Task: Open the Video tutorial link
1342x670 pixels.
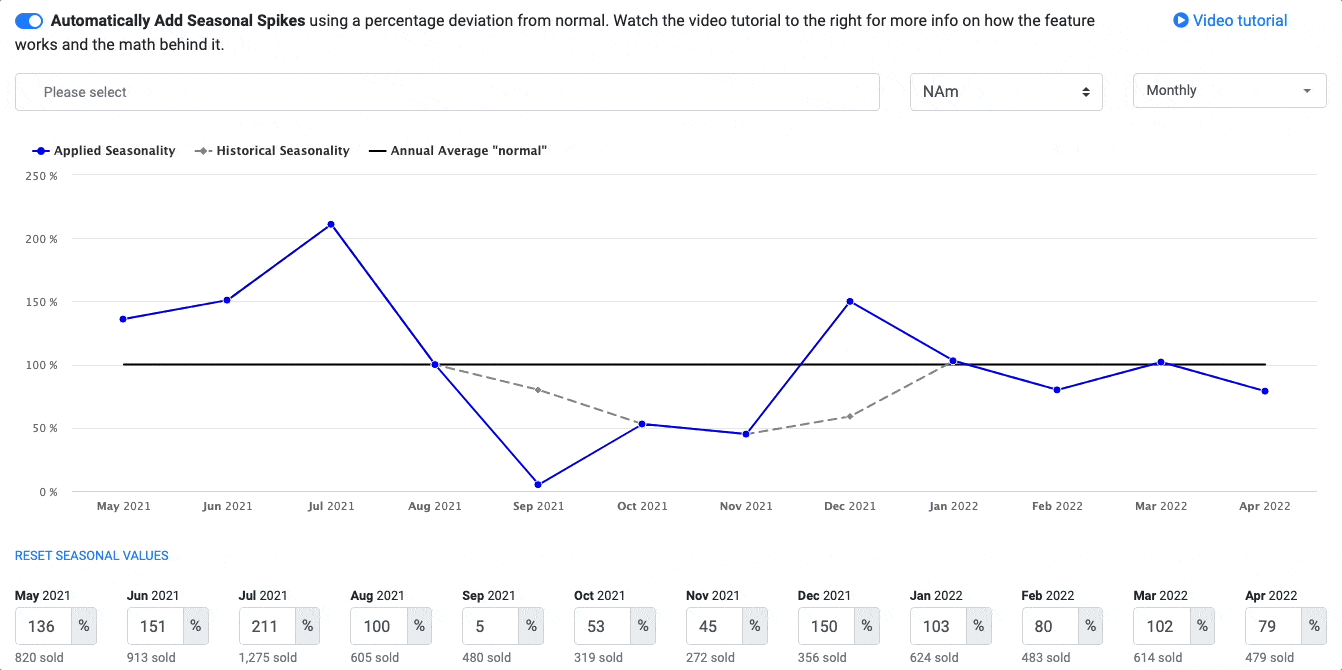Action: [1239, 20]
